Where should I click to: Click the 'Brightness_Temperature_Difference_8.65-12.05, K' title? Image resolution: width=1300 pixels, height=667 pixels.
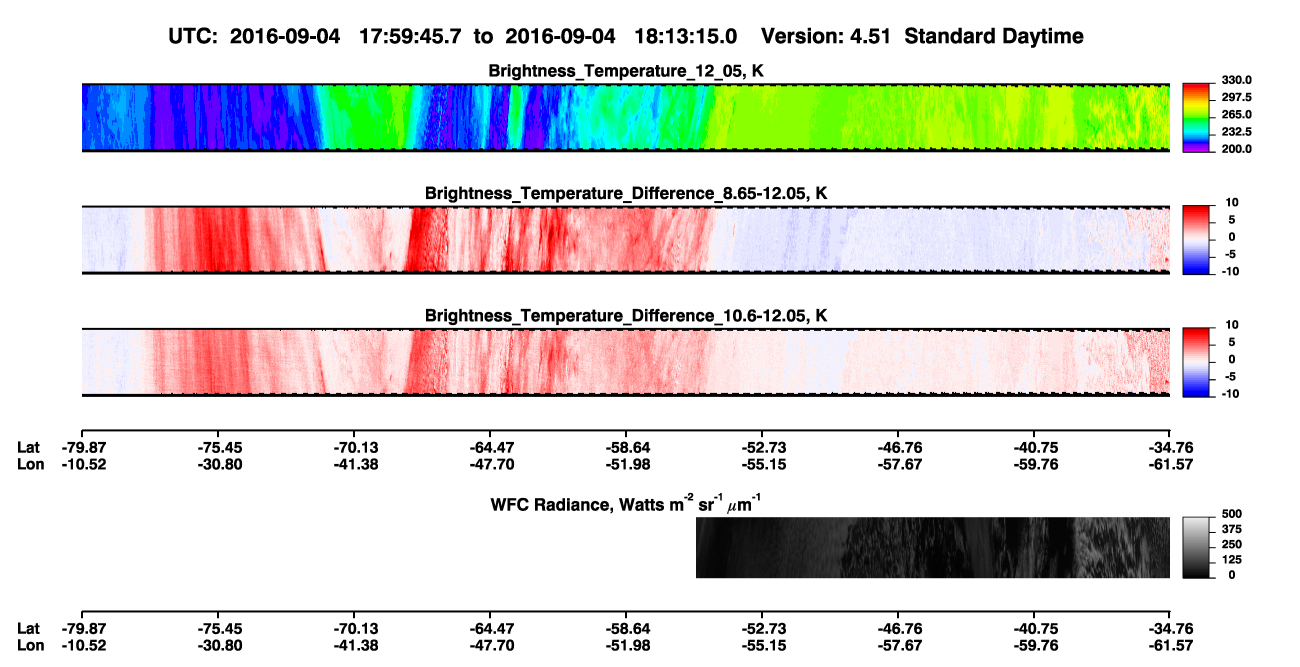tap(626, 193)
